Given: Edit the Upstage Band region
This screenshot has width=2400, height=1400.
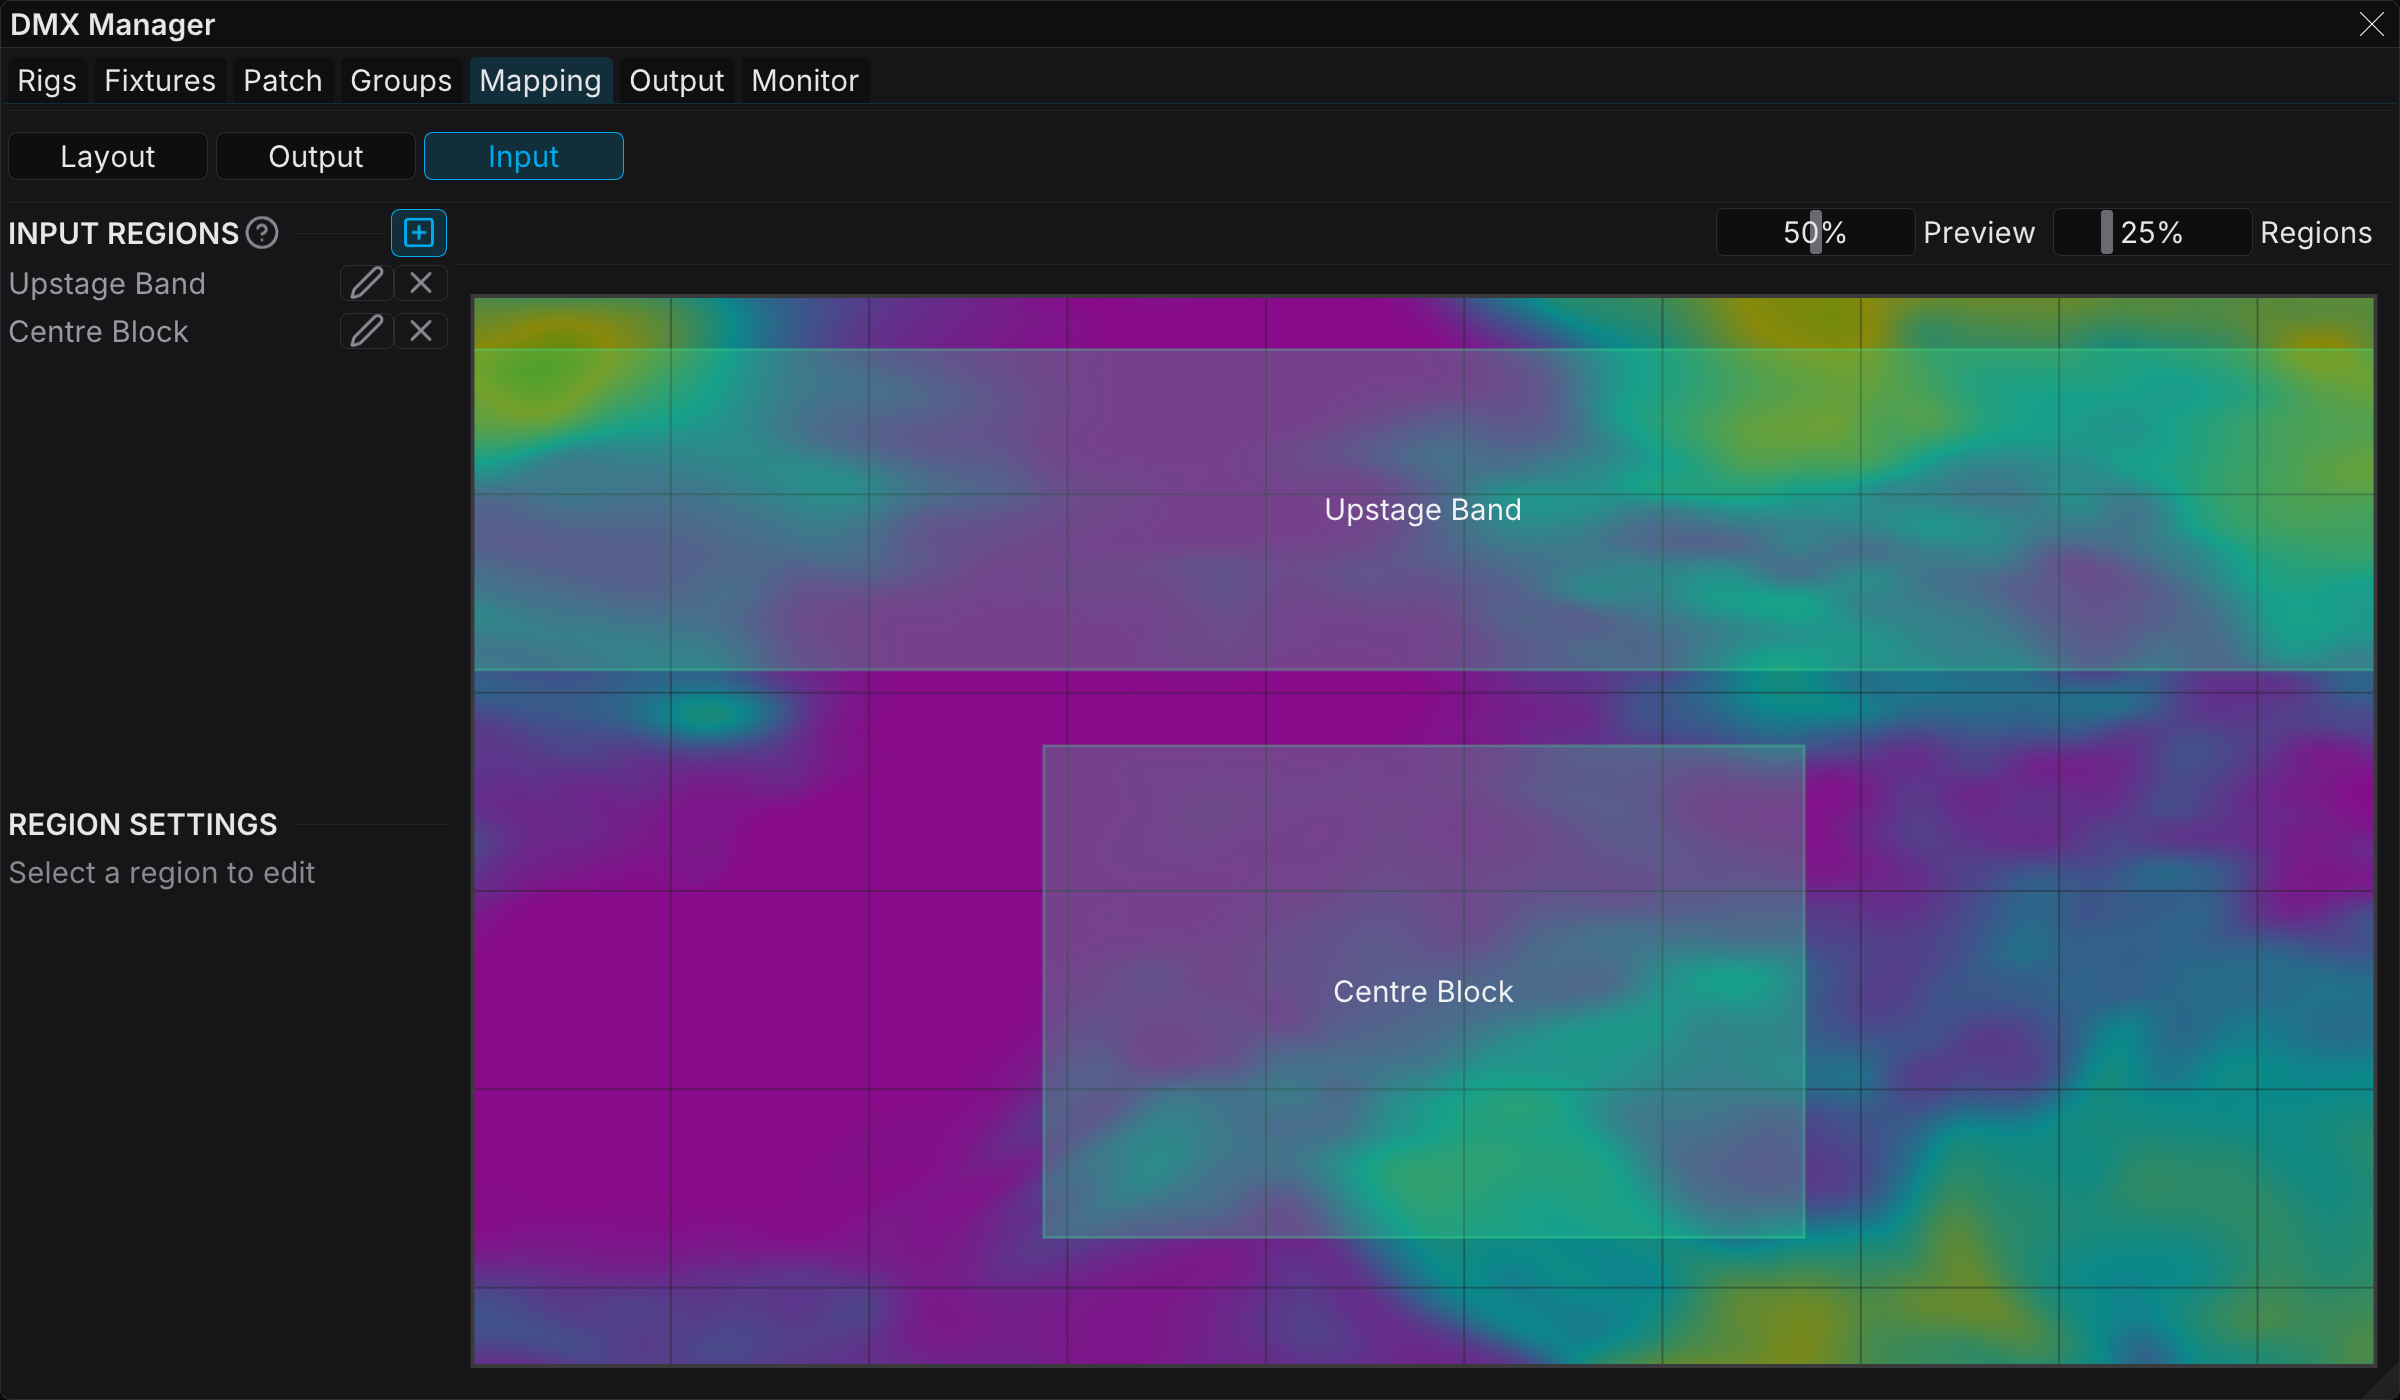Looking at the screenshot, I should pyautogui.click(x=366, y=283).
